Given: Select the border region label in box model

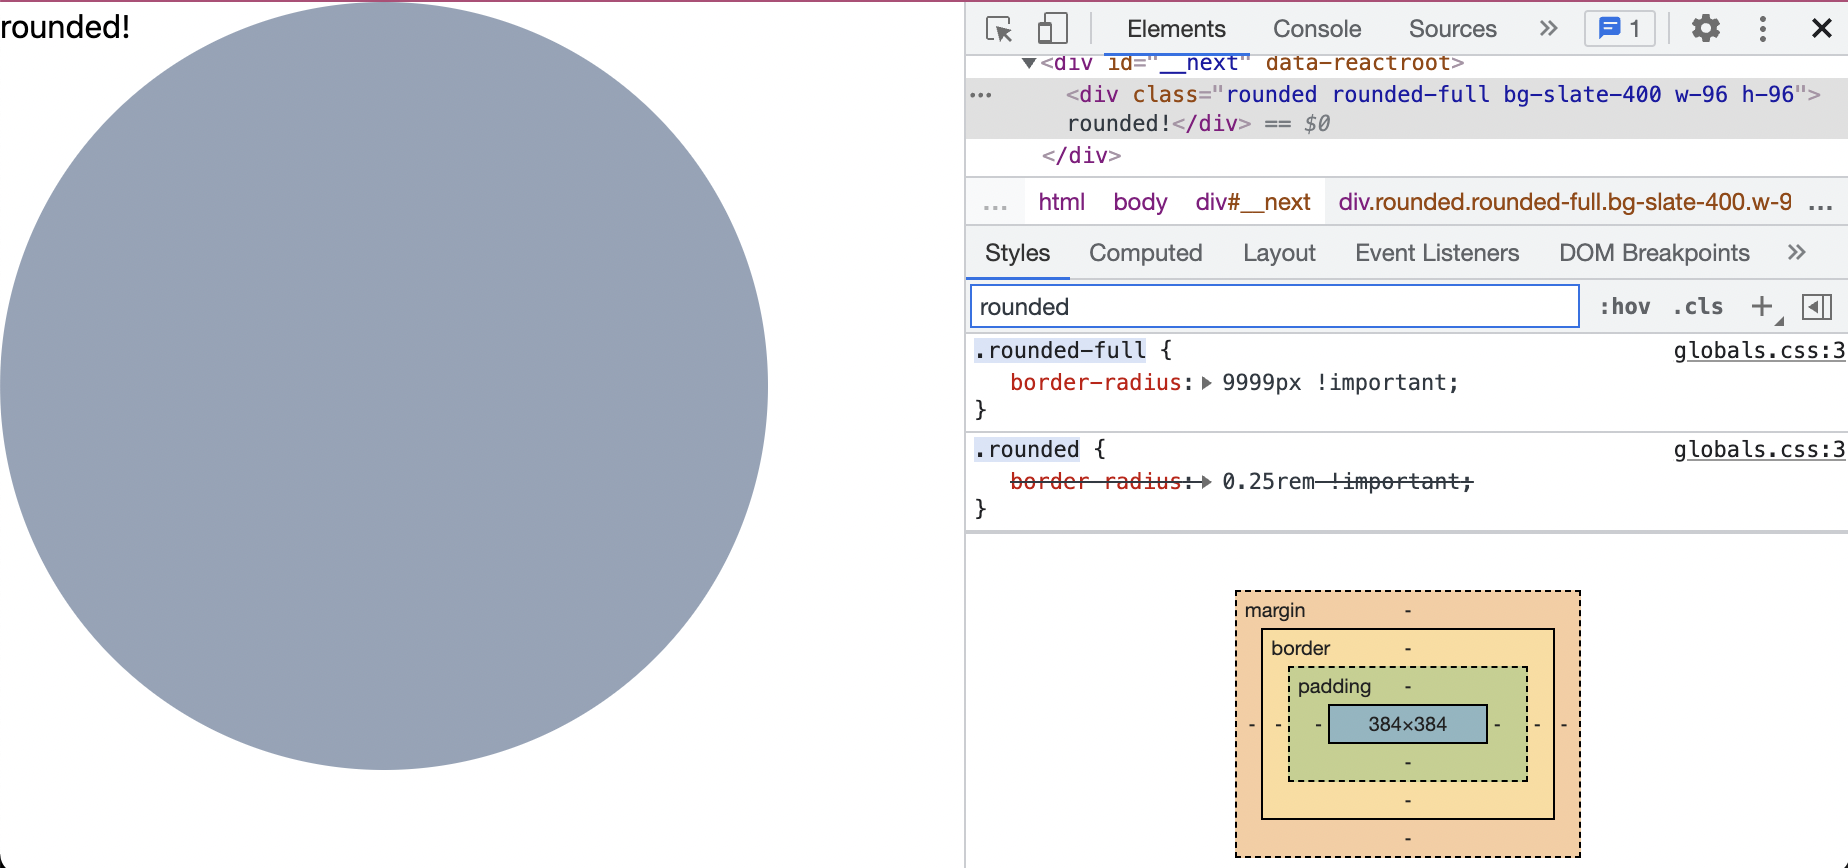Looking at the screenshot, I should (x=1300, y=648).
